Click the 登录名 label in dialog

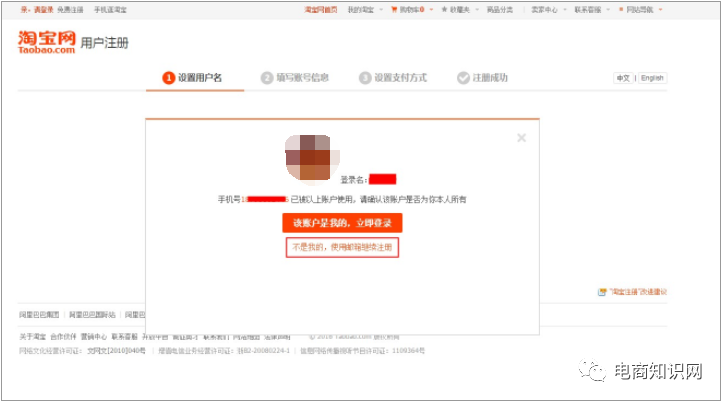(x=354, y=180)
